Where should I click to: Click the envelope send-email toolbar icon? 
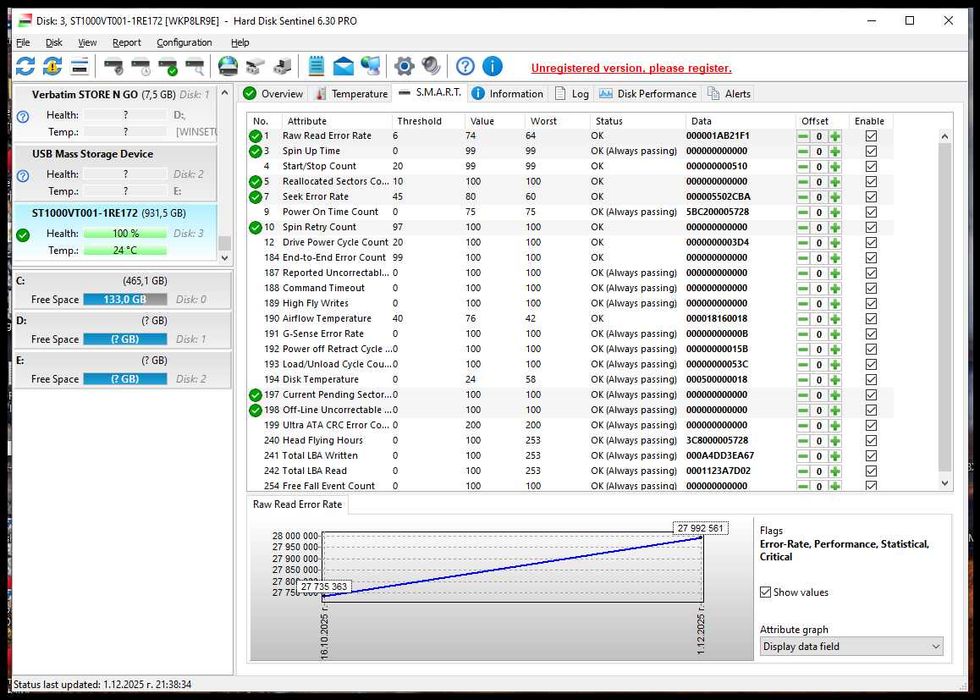pyautogui.click(x=344, y=67)
